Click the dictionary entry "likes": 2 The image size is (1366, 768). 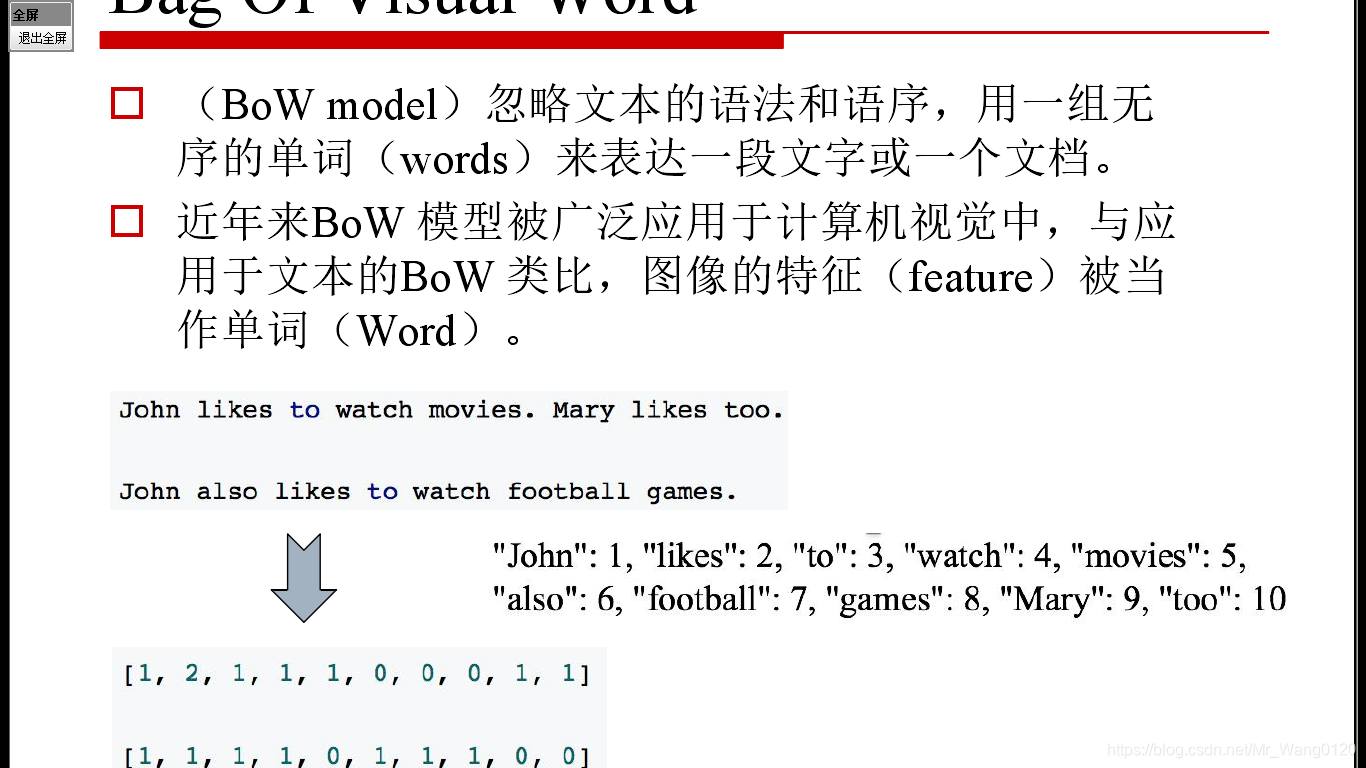click(x=708, y=556)
